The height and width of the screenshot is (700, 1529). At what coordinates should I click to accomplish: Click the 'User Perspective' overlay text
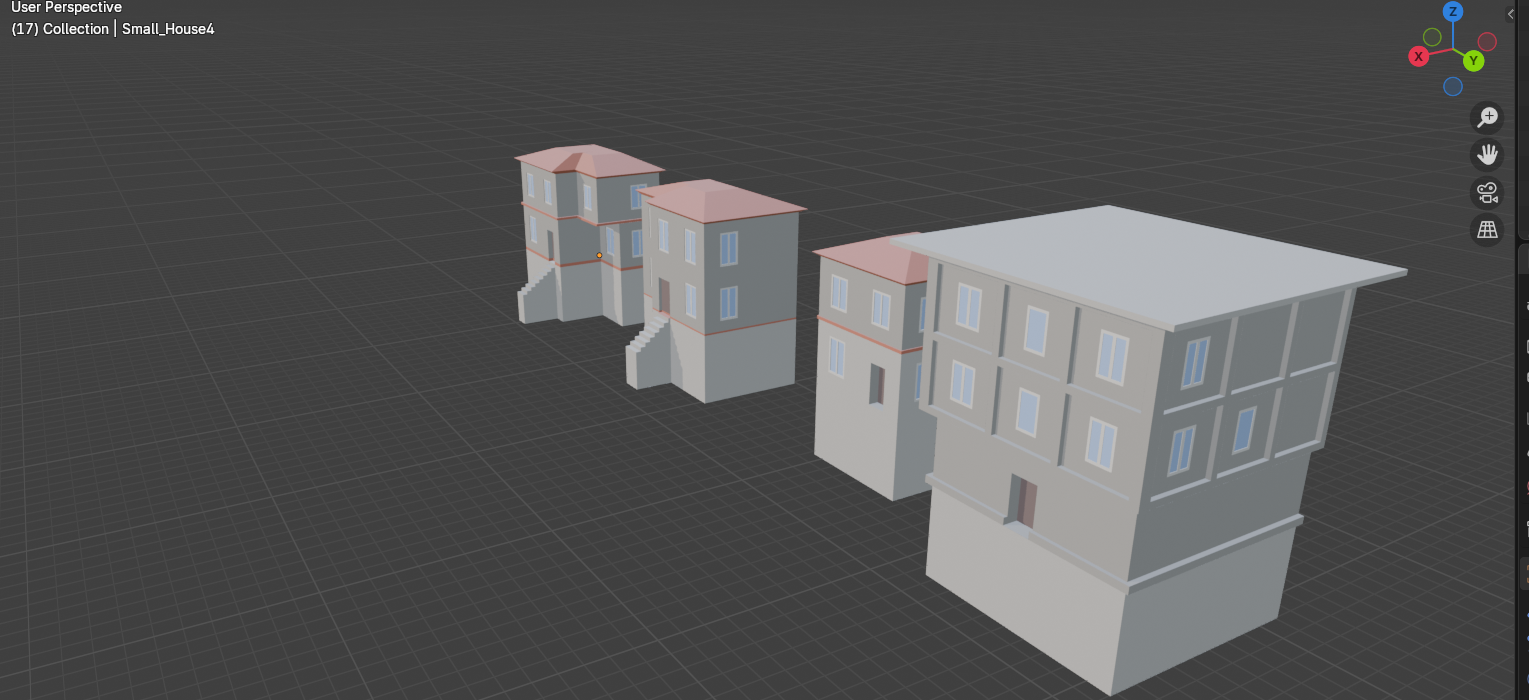pyautogui.click(x=66, y=8)
